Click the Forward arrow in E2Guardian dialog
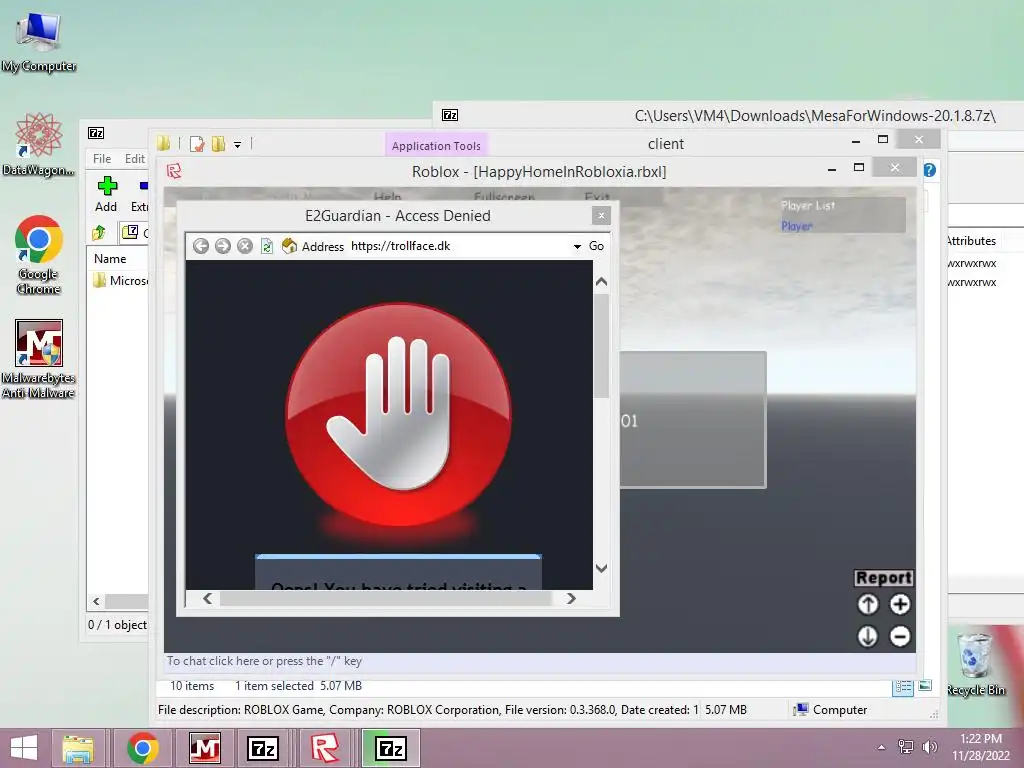This screenshot has height=768, width=1024. 223,246
